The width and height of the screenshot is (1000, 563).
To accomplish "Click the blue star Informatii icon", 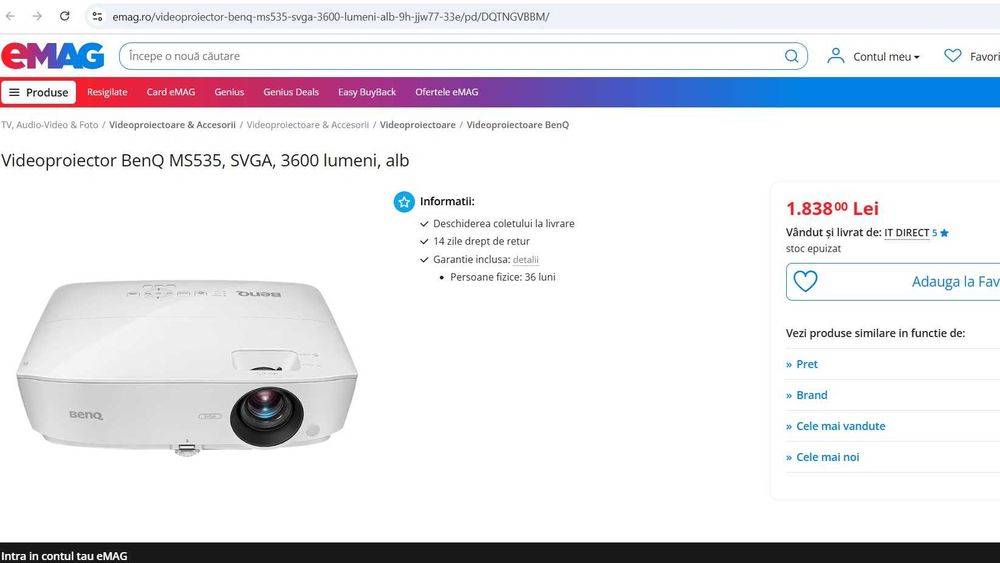I will click(404, 202).
